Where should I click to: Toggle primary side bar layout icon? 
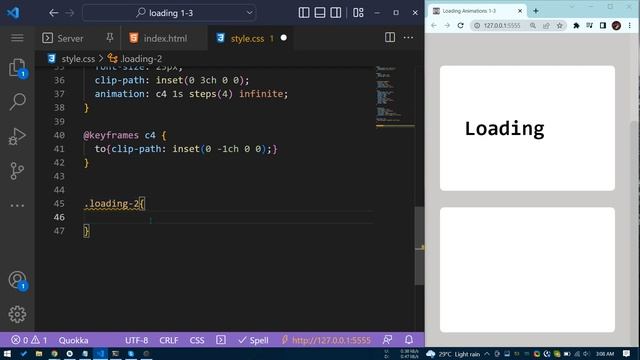(304, 13)
